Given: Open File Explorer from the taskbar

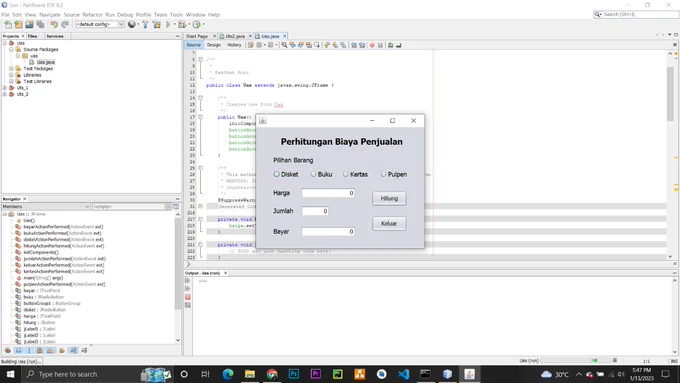Looking at the screenshot, I should click(x=250, y=374).
